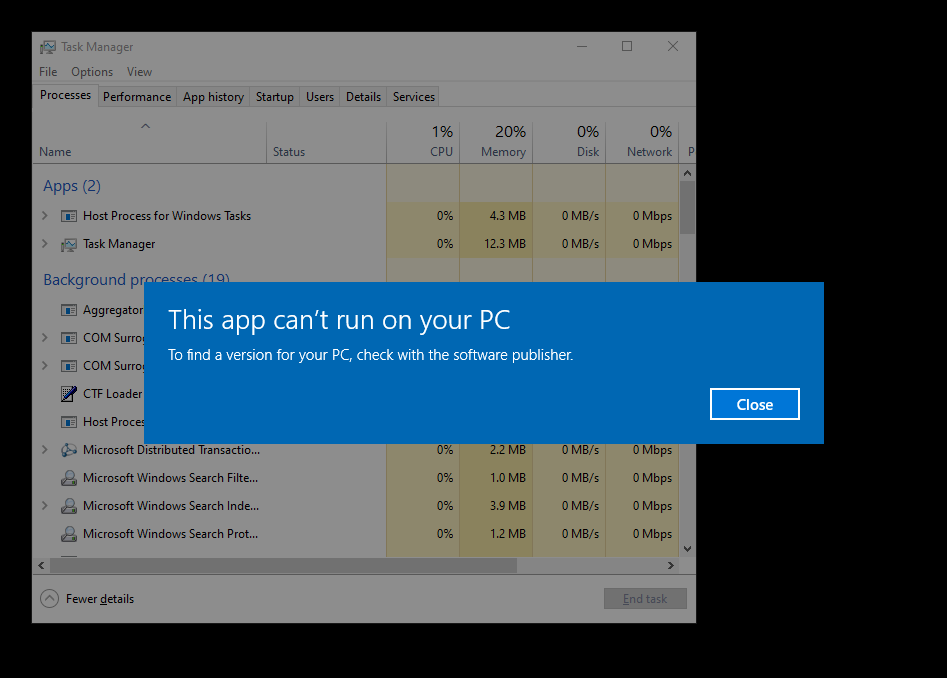Click the Task Manager app row icon
The width and height of the screenshot is (947, 678).
69,244
